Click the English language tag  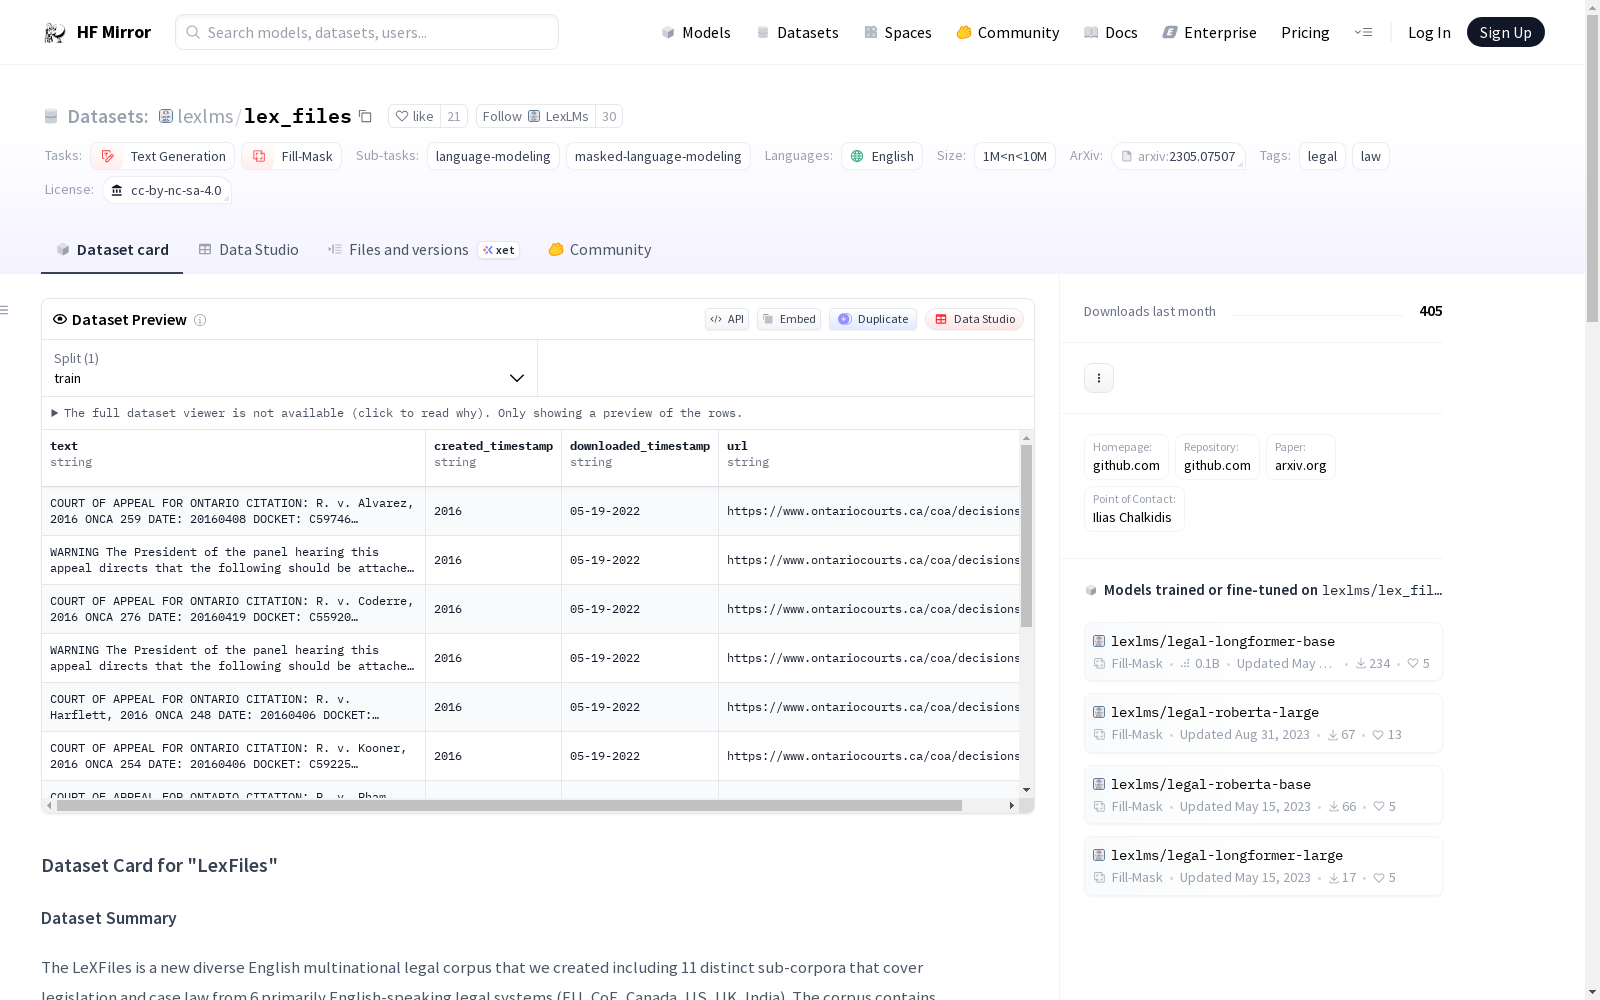(882, 156)
